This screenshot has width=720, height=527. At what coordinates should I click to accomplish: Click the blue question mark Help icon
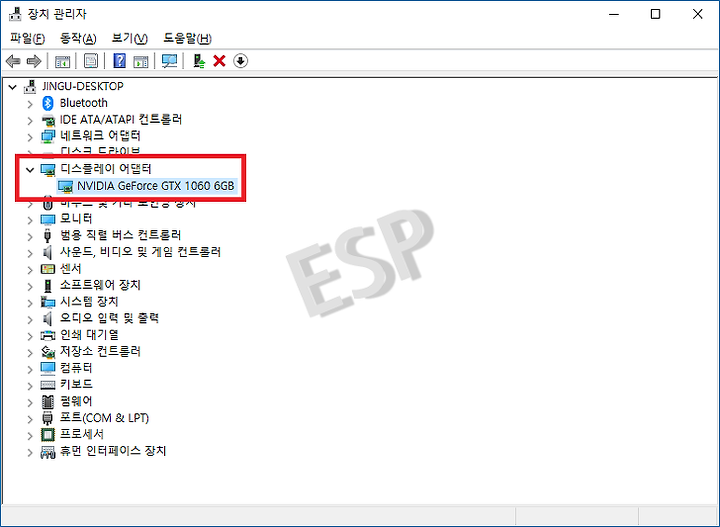pyautogui.click(x=119, y=61)
